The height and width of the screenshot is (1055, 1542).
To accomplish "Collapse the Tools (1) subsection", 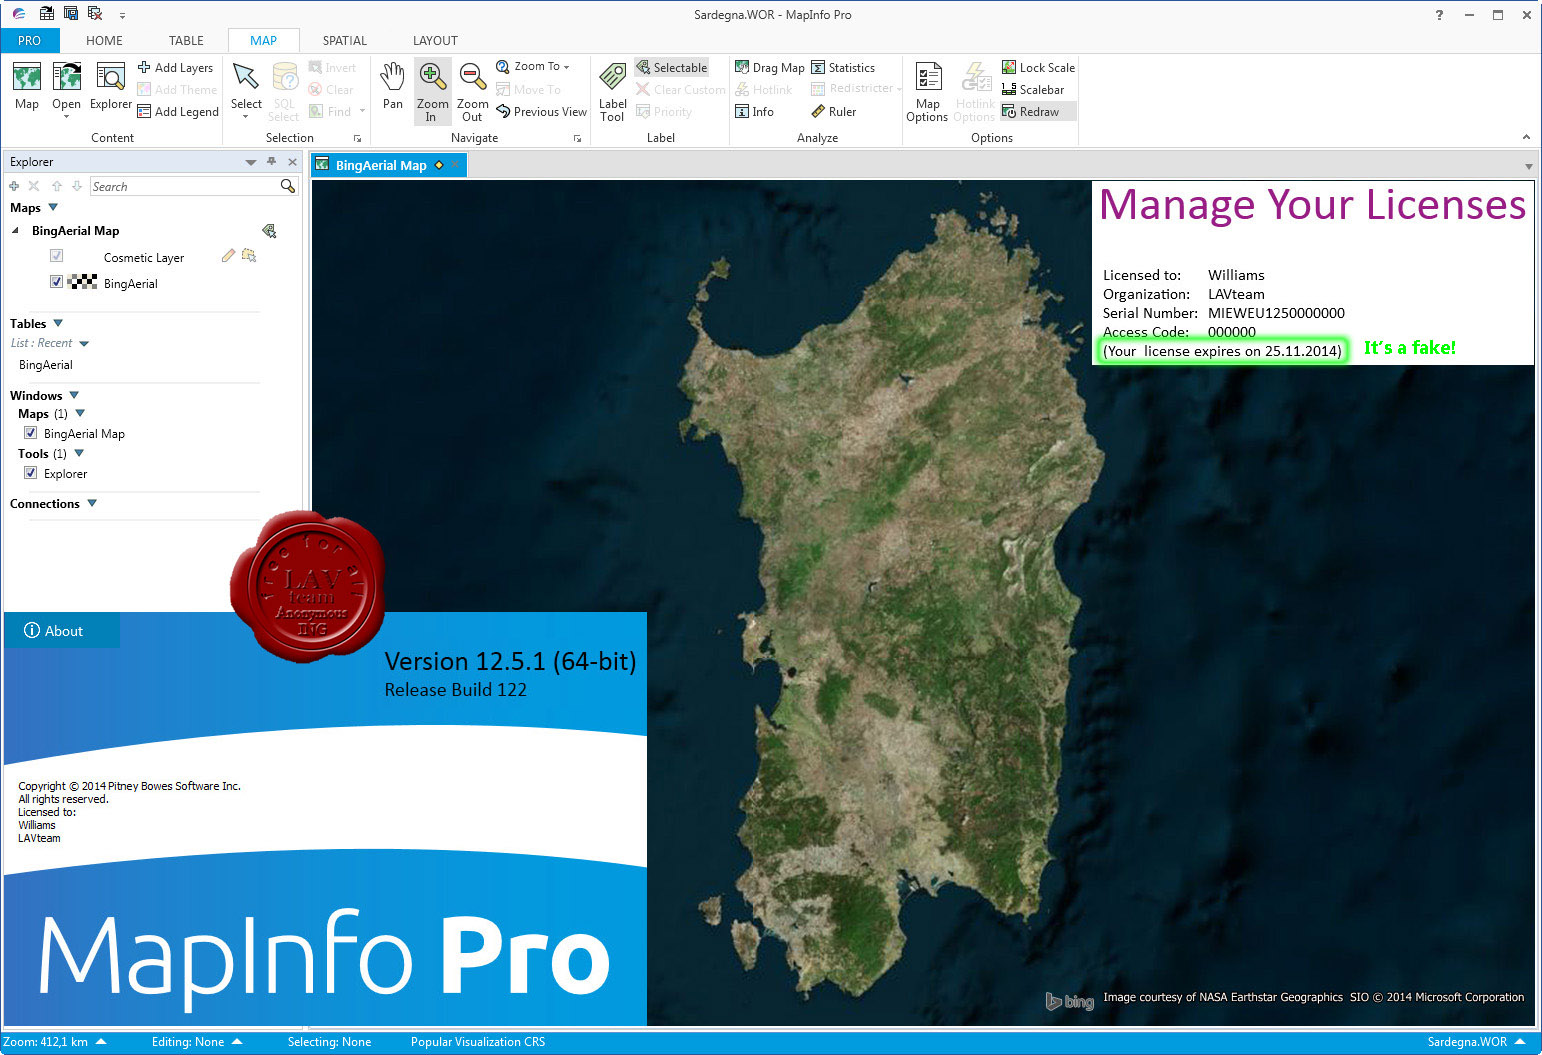I will click(x=79, y=453).
